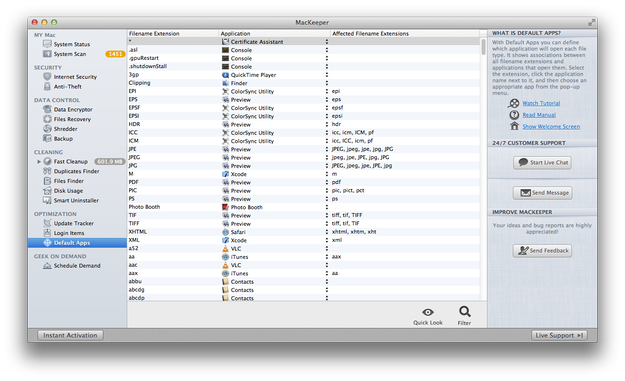625x381 pixels.
Task: Open System Status in sidebar
Action: [x=72, y=44]
